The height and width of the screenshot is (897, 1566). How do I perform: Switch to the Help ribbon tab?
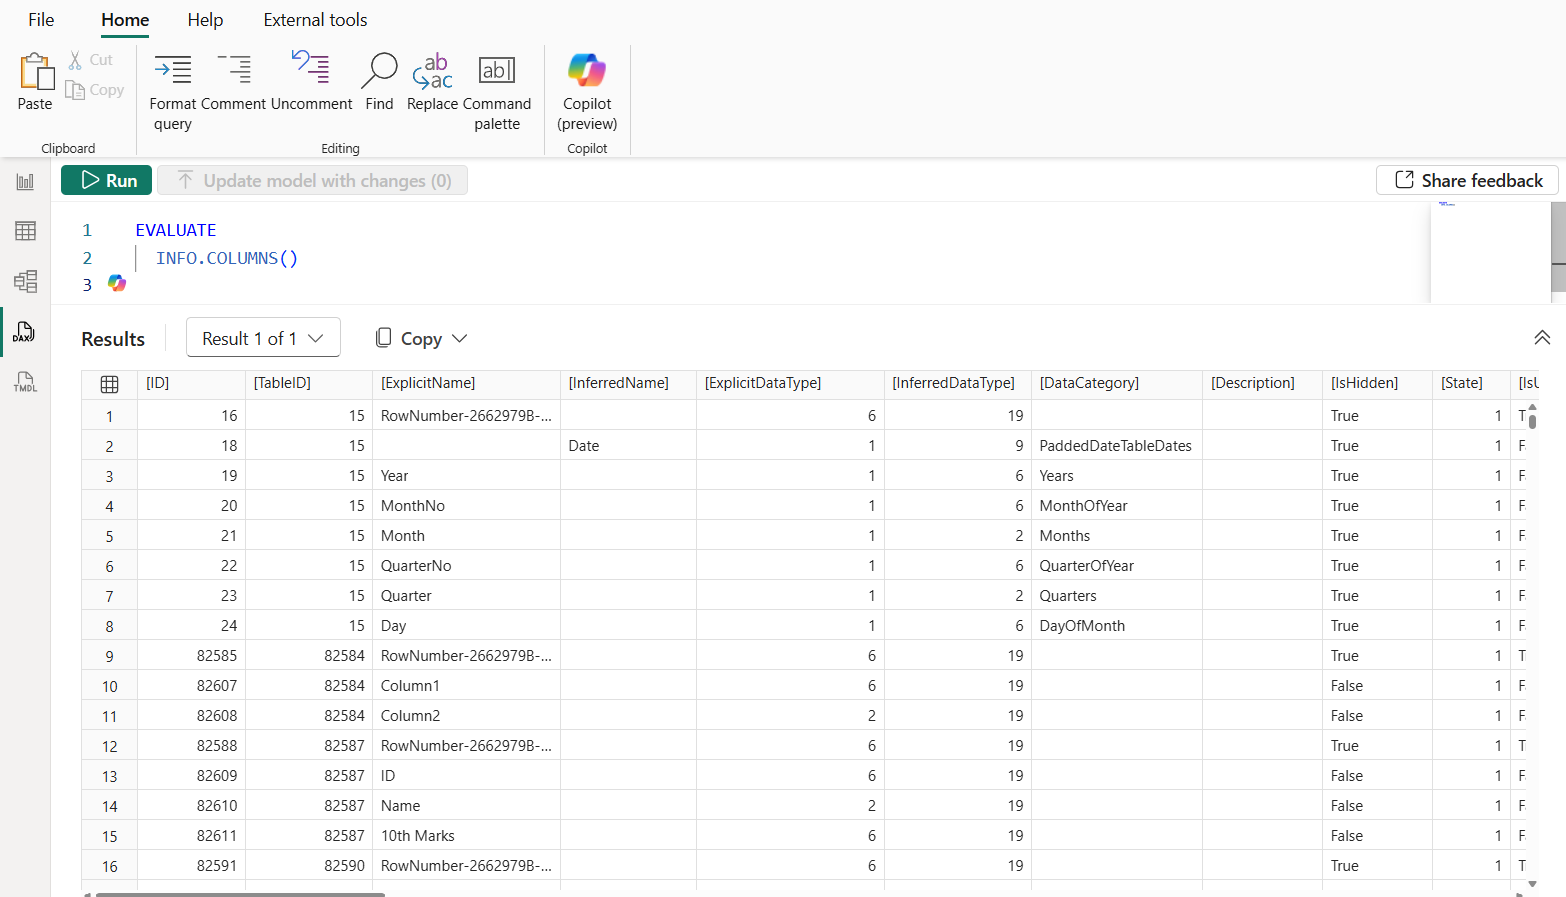205,19
